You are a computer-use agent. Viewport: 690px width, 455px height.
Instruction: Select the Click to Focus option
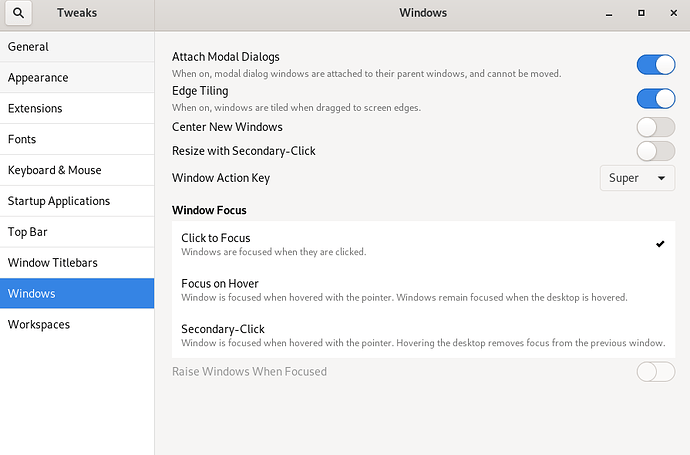[420, 244]
